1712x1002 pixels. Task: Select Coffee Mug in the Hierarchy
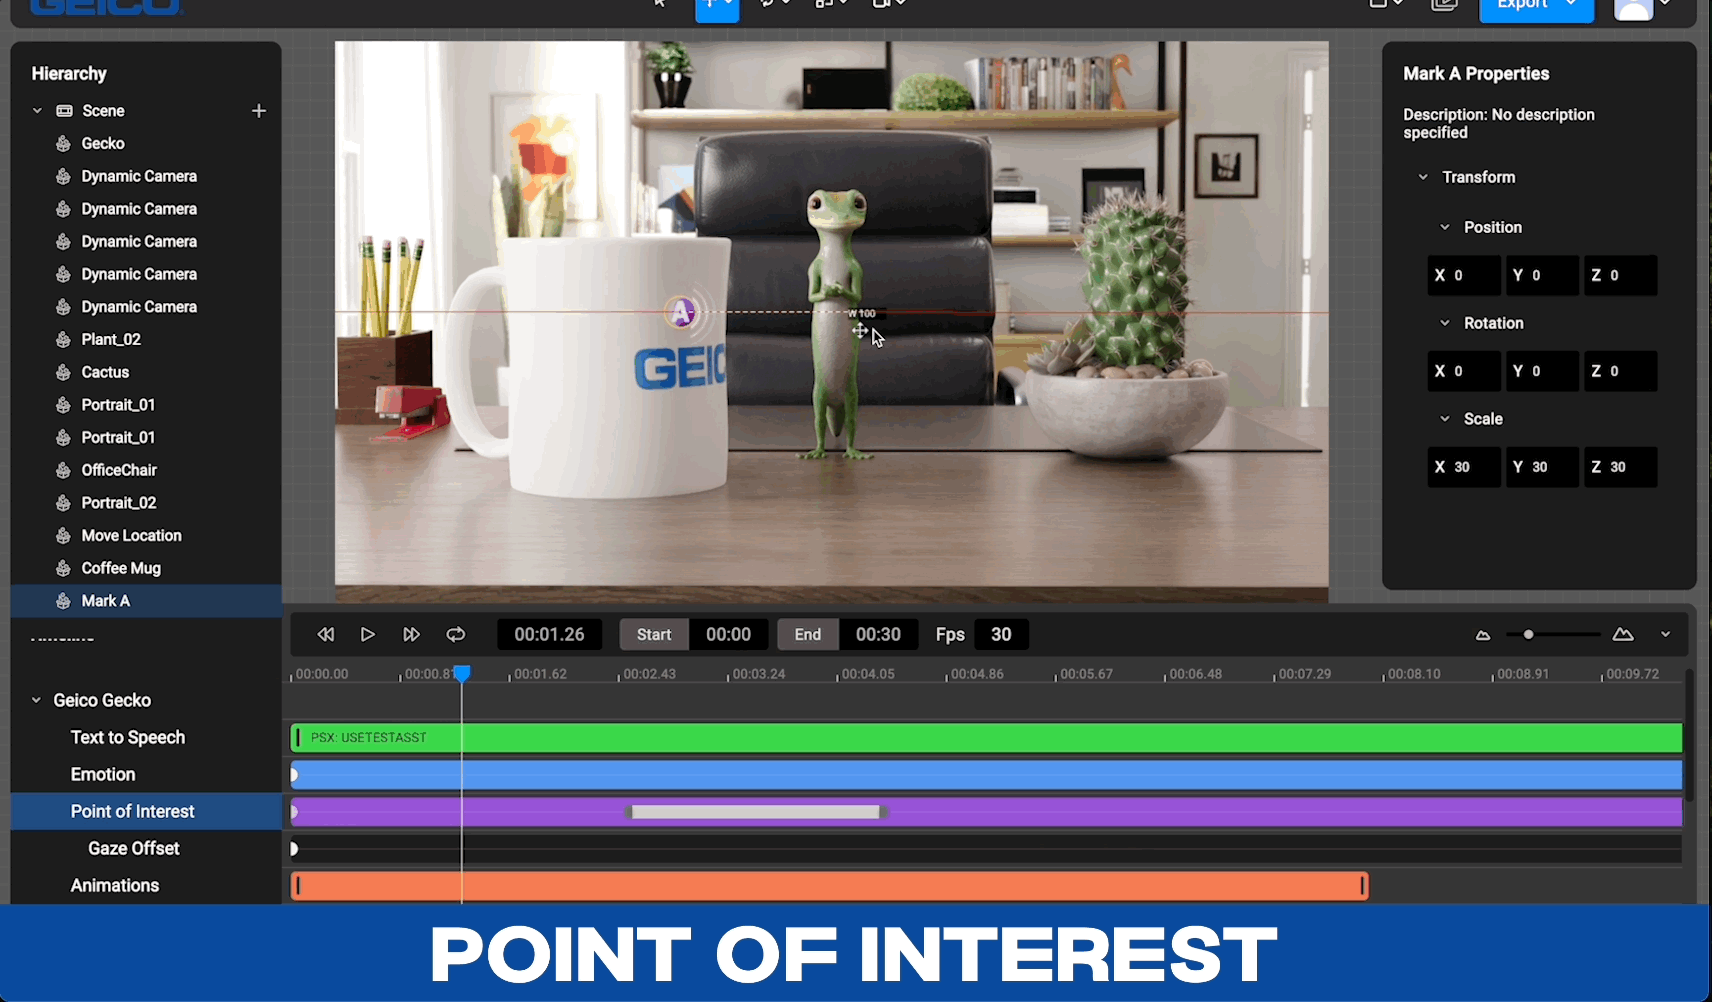coord(121,568)
